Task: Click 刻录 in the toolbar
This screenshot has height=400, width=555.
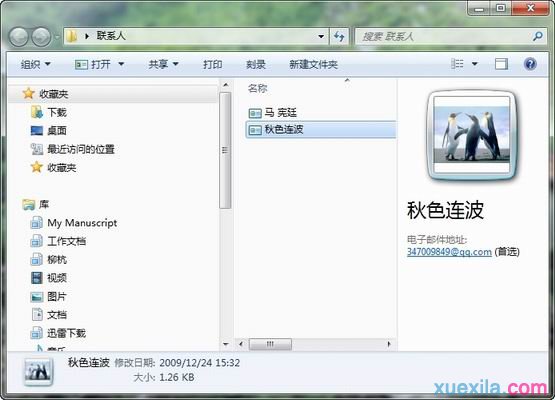Action: (256, 64)
